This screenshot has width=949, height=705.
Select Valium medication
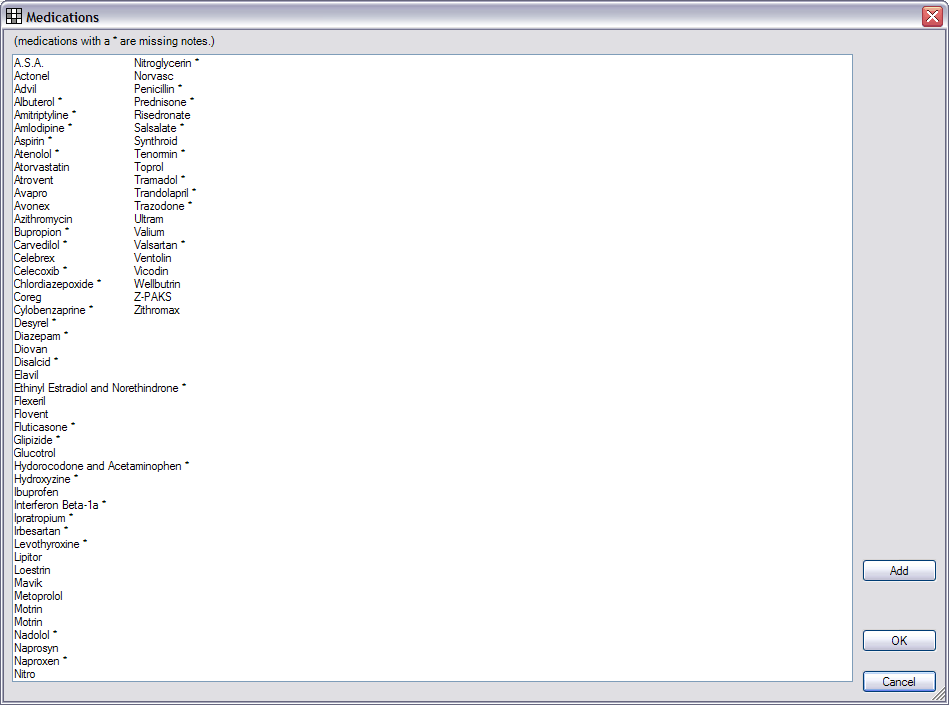click(x=149, y=232)
